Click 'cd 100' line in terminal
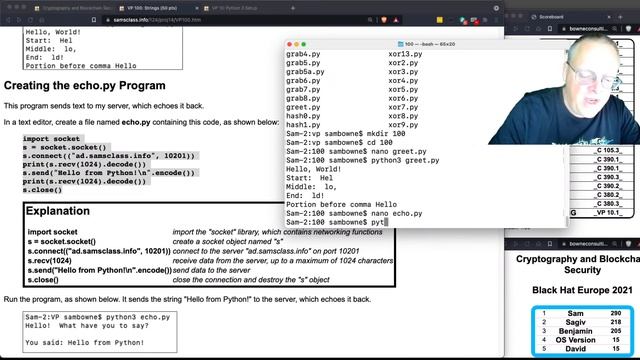 (339, 142)
